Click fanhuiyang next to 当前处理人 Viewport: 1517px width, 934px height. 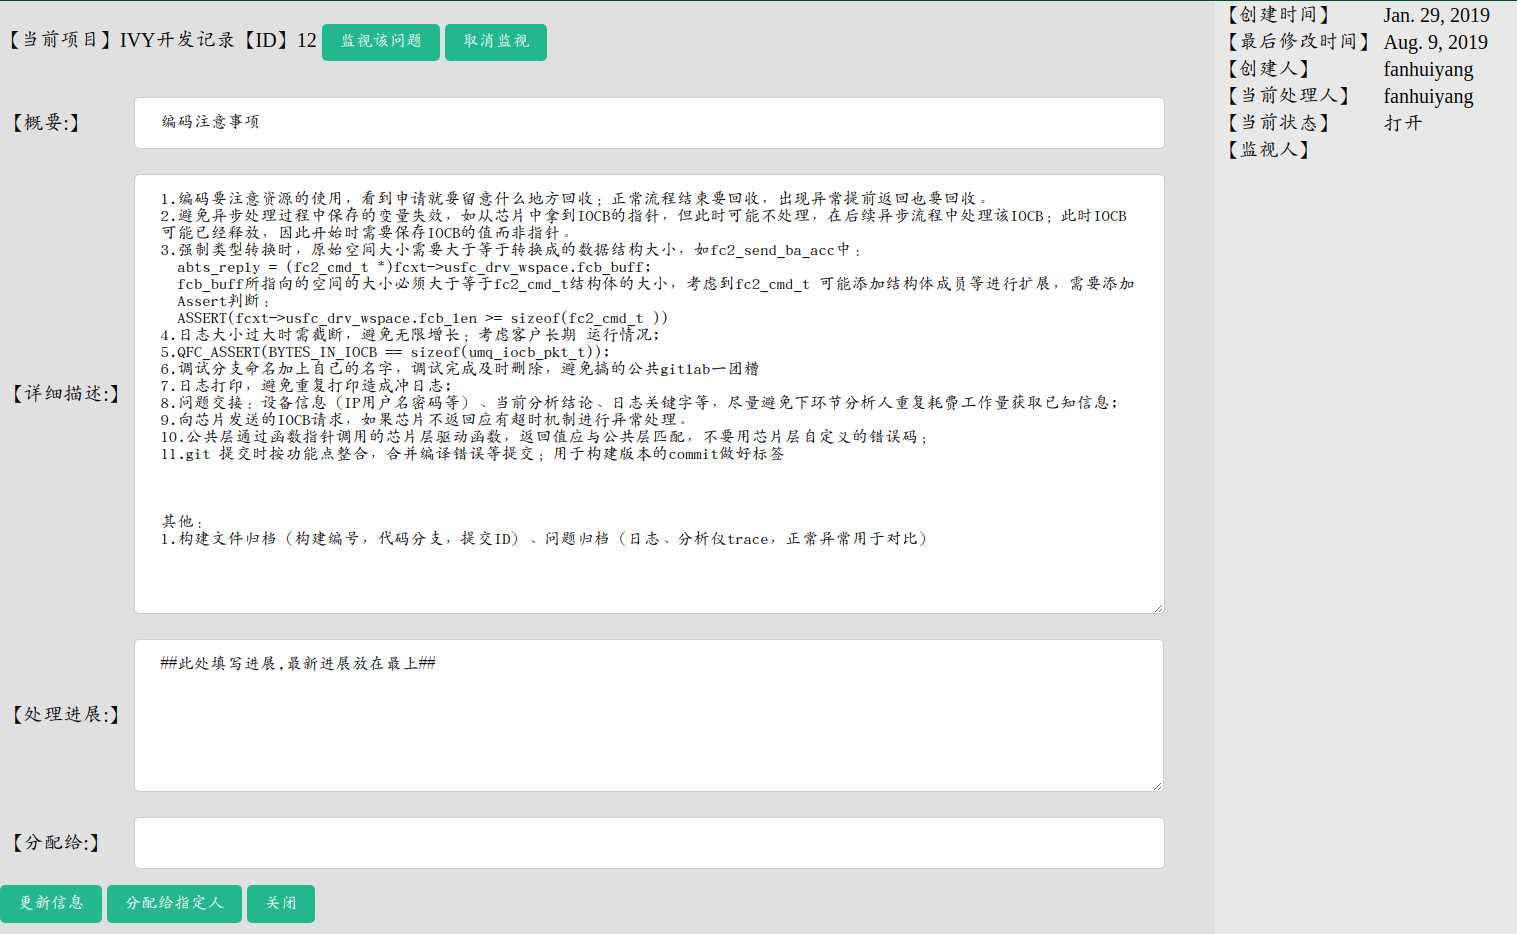coord(1428,96)
